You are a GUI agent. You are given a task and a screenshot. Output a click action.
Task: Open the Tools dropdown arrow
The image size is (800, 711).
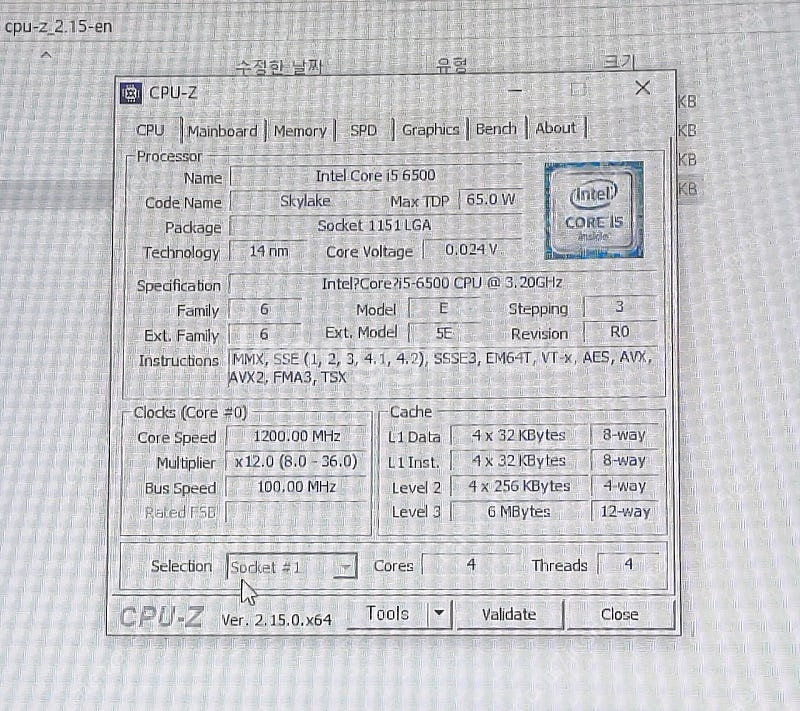click(x=439, y=614)
